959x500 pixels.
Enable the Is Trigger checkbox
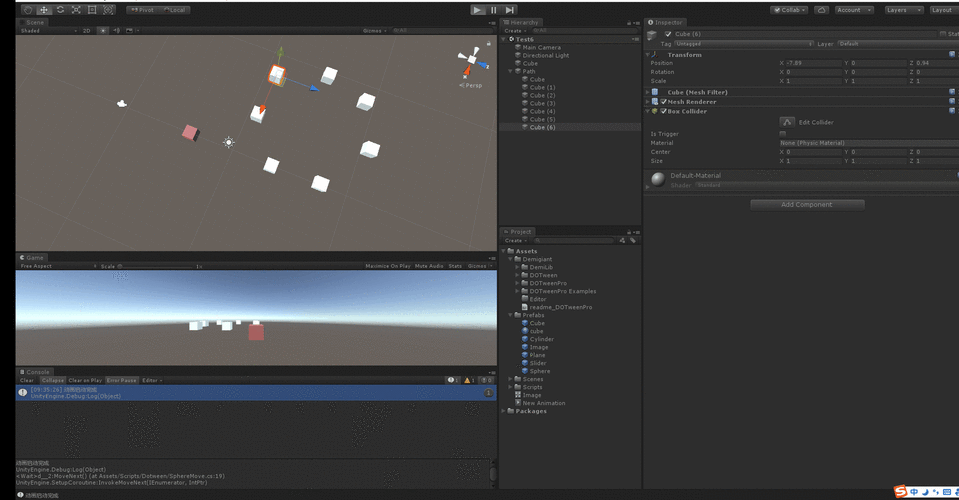pos(782,133)
